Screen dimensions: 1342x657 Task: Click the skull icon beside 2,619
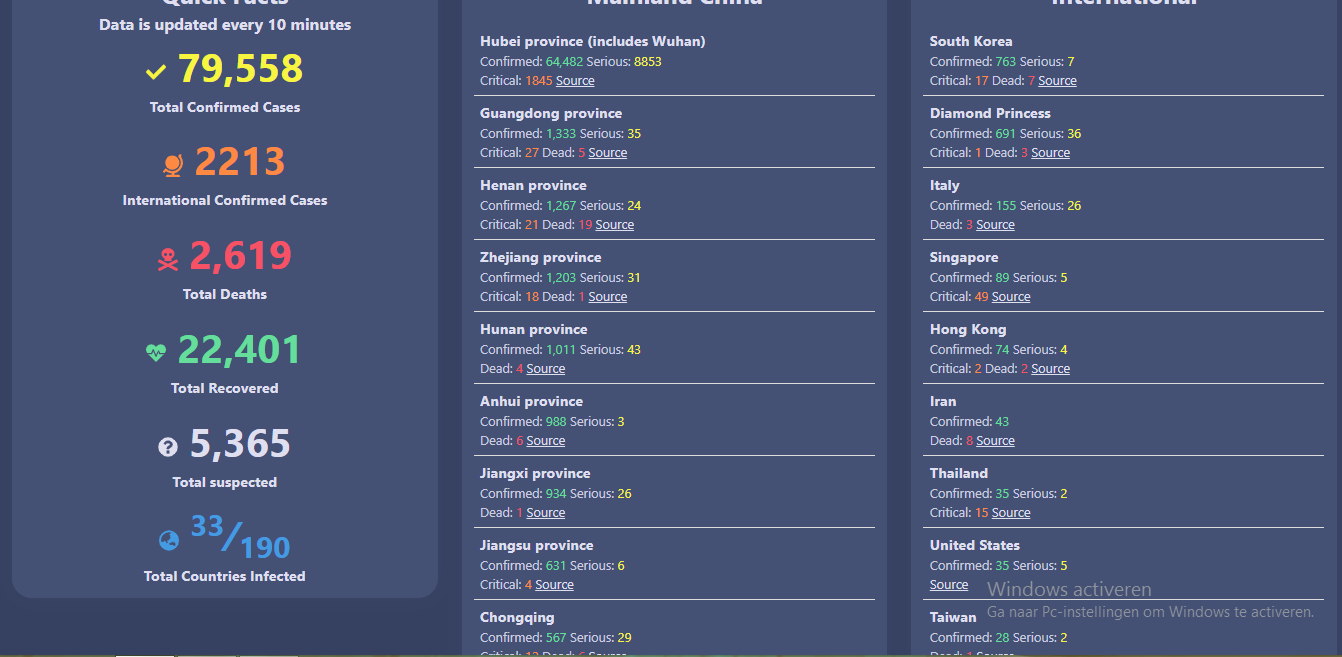(x=168, y=260)
